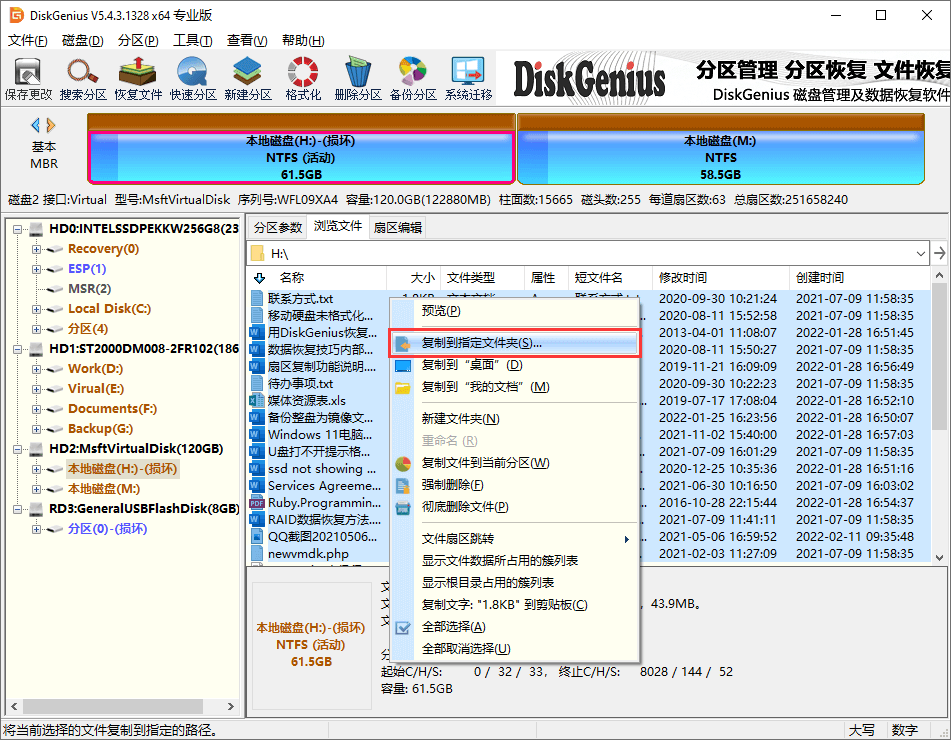
Task: Sort files by 修改时间 column header
Action: [x=721, y=278]
